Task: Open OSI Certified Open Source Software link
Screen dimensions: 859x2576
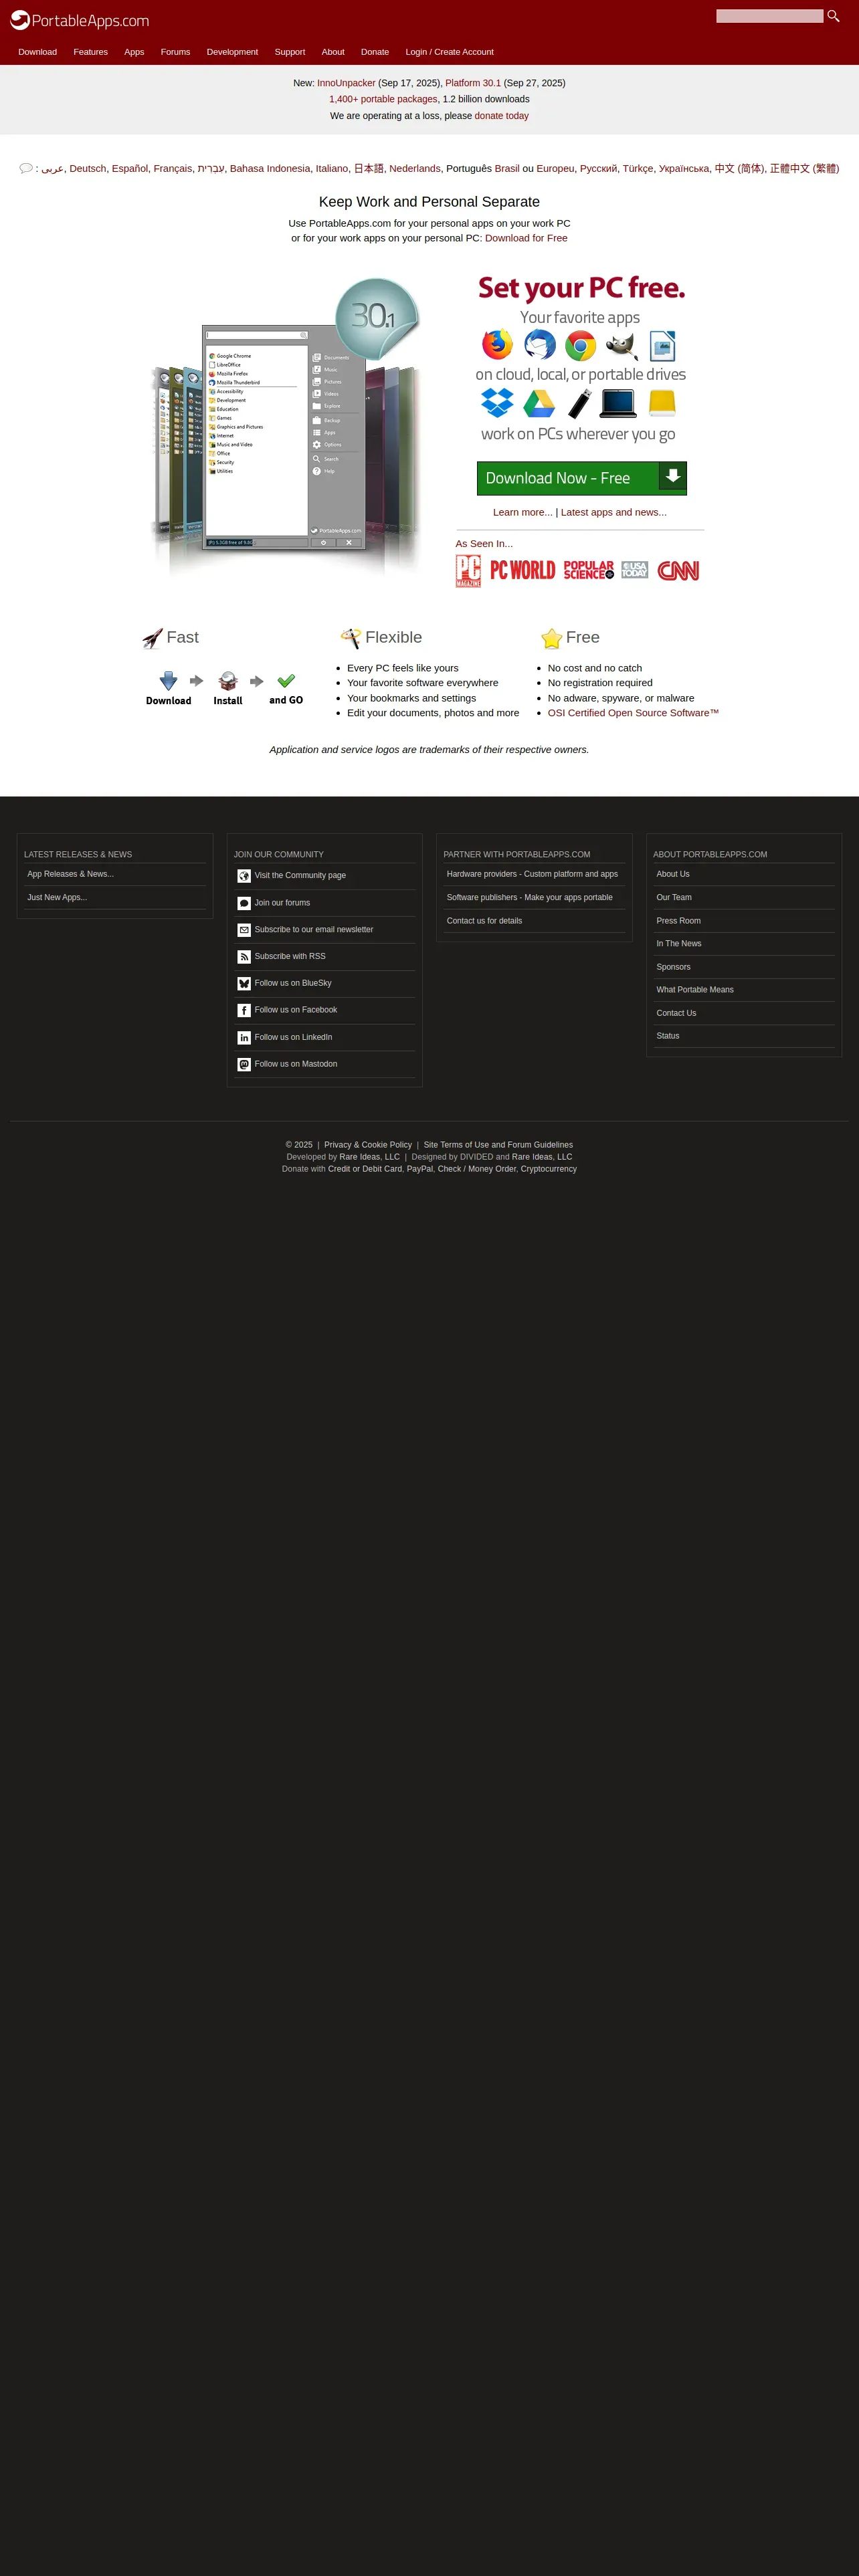Action: (x=633, y=713)
